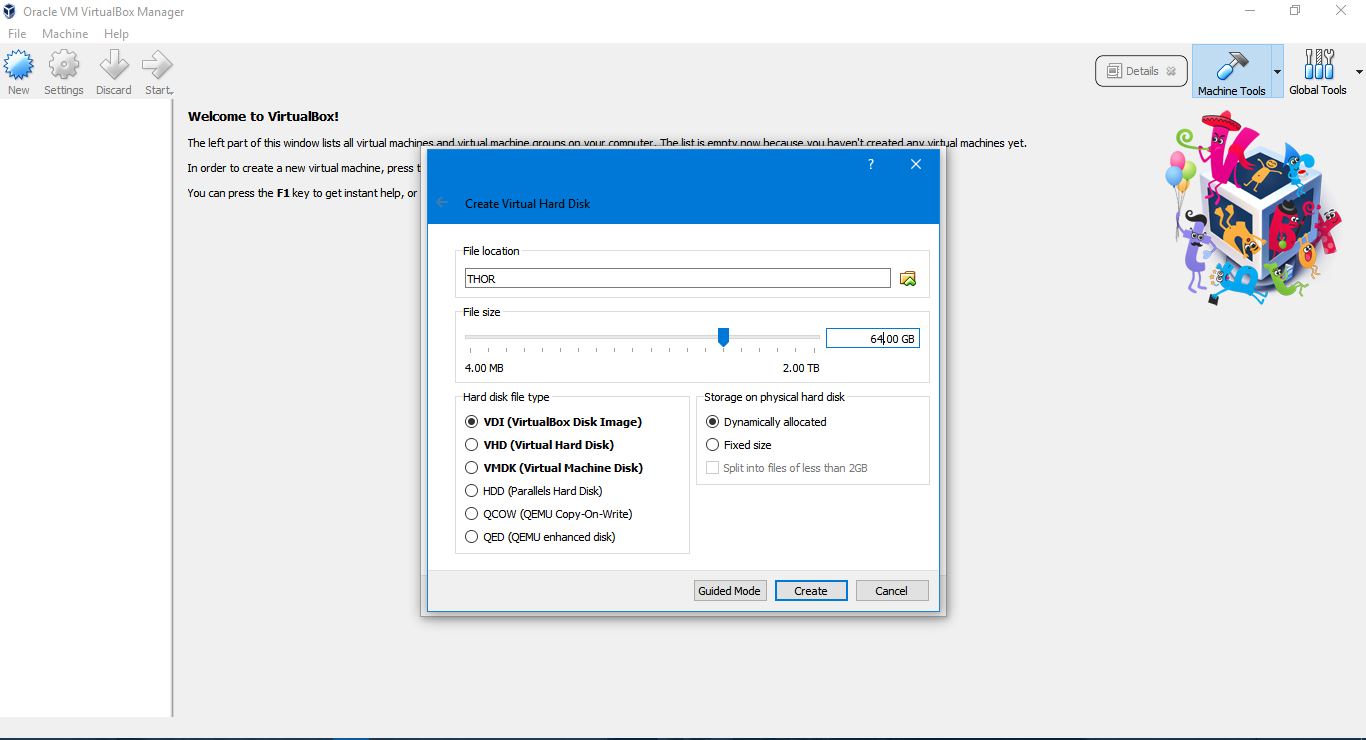Viewport: 1366px width, 740px height.
Task: Click the Discard toolbar icon
Action: click(114, 67)
